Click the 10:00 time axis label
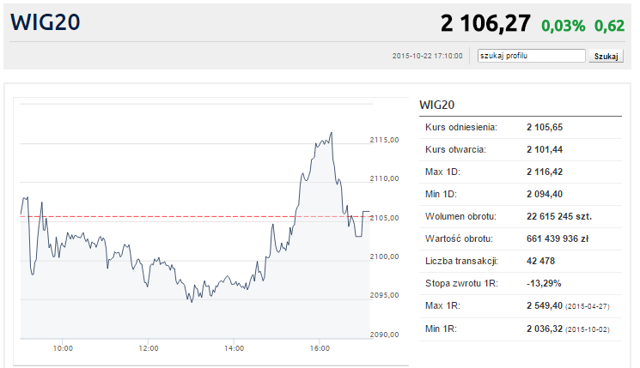The height and width of the screenshot is (368, 640). 63,348
